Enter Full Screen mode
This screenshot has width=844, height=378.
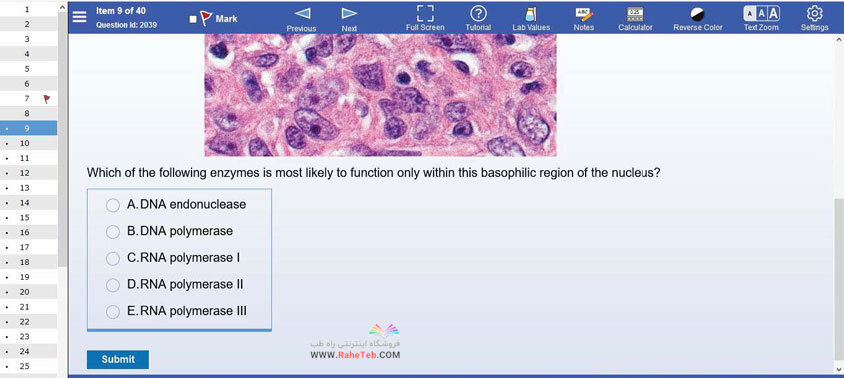click(x=425, y=13)
